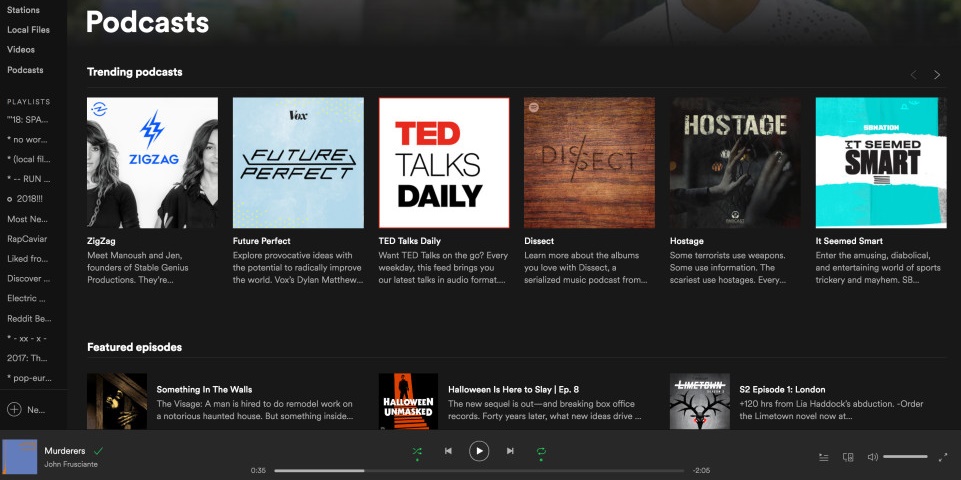Show previous trending podcasts arrow
The height and width of the screenshot is (480, 961).
pos(914,75)
